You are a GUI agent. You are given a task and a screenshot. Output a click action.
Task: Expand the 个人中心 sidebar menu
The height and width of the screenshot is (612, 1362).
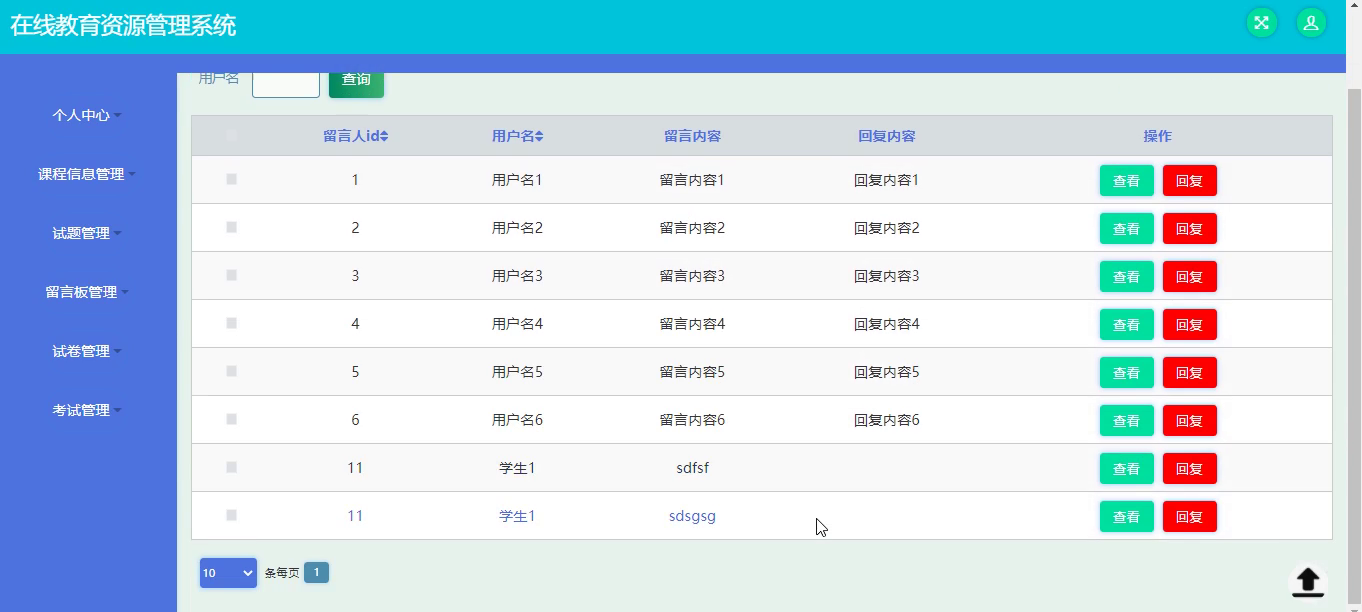87,115
